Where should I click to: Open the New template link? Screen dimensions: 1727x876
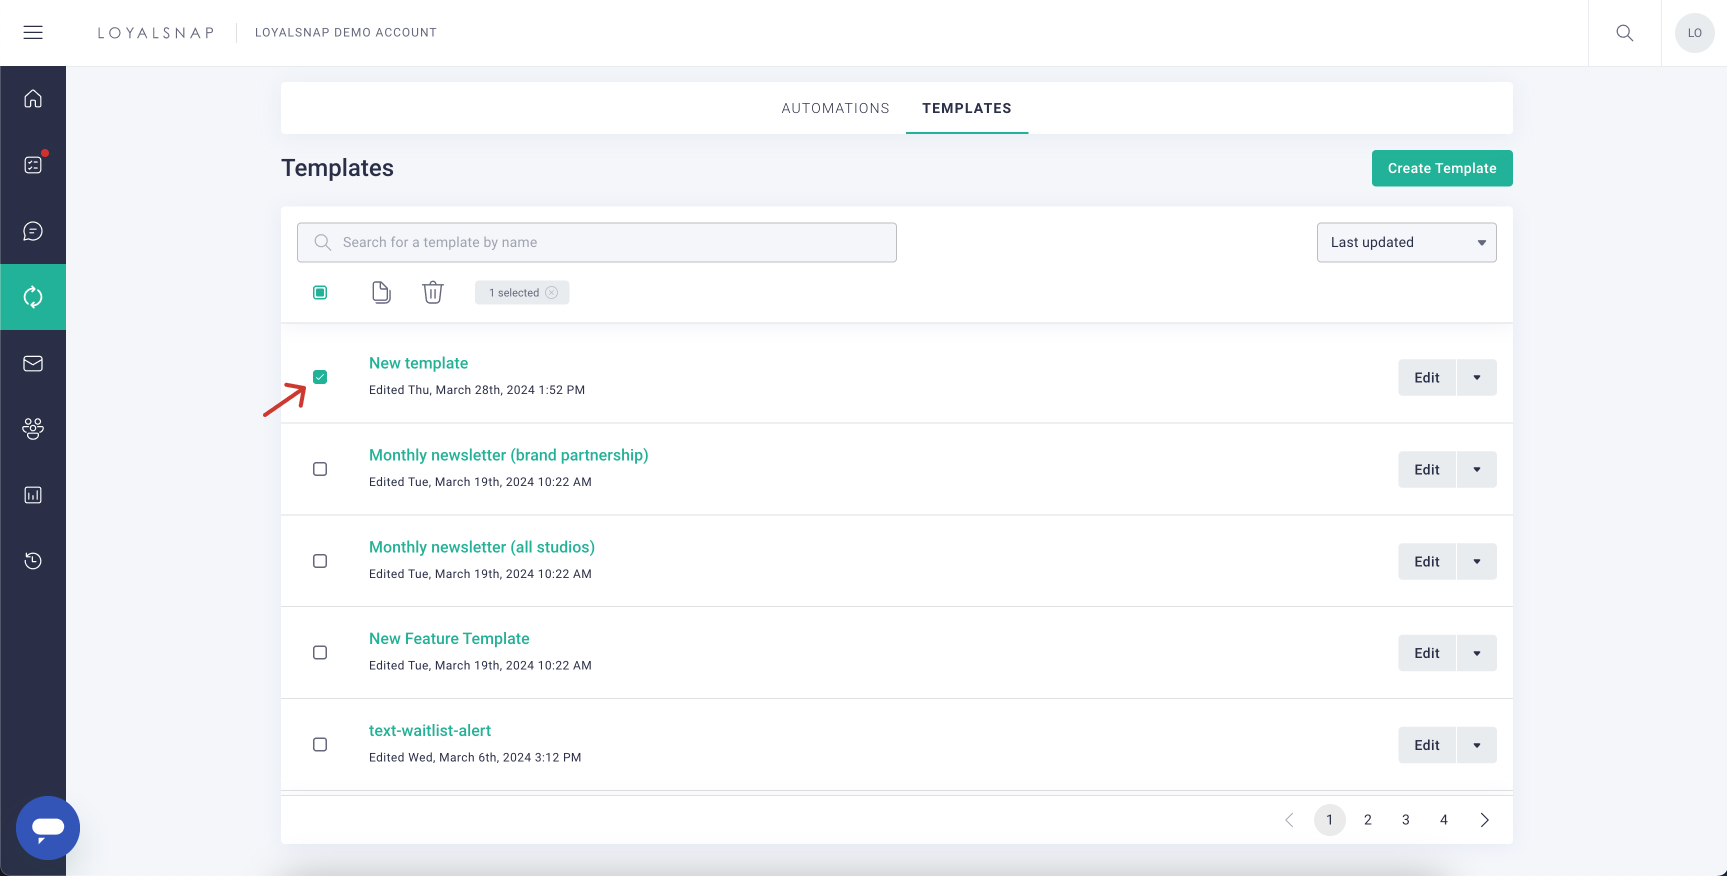click(418, 363)
